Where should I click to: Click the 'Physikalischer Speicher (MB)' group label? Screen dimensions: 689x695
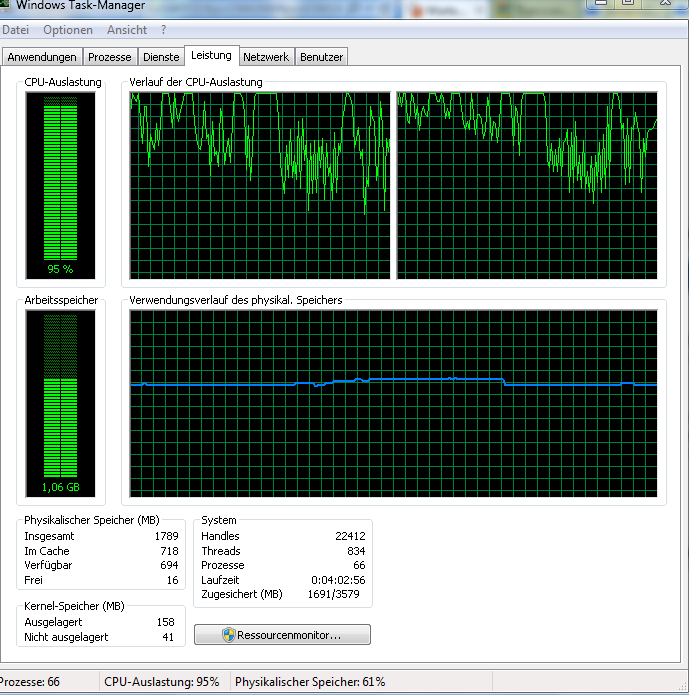click(92, 520)
